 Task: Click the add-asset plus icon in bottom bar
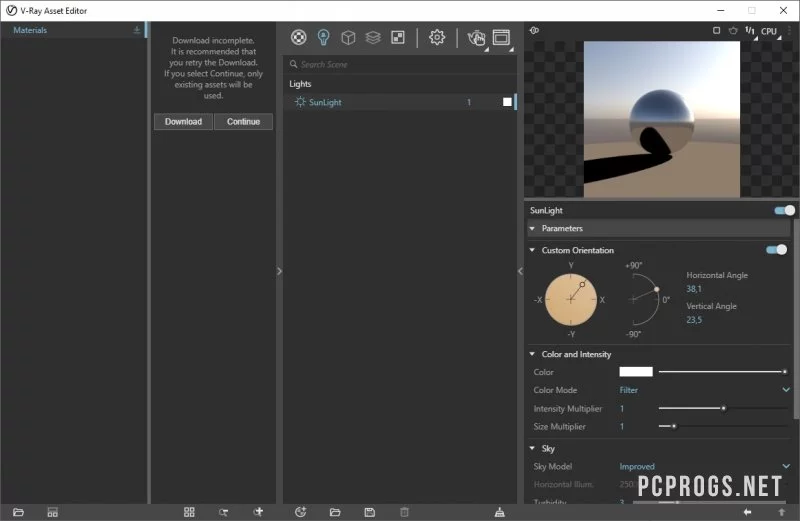point(258,512)
